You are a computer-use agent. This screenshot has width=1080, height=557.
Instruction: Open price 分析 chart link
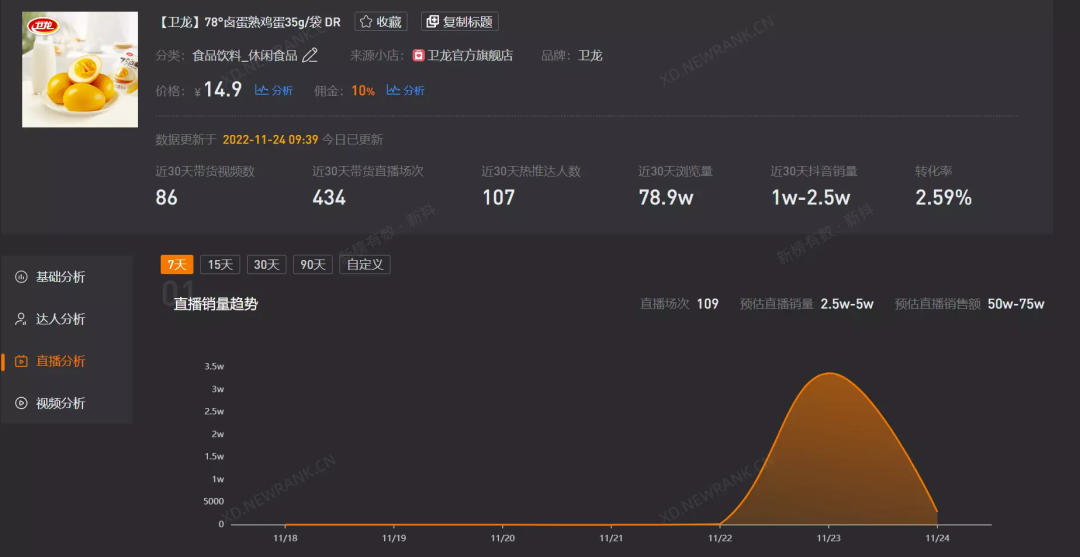(274, 90)
